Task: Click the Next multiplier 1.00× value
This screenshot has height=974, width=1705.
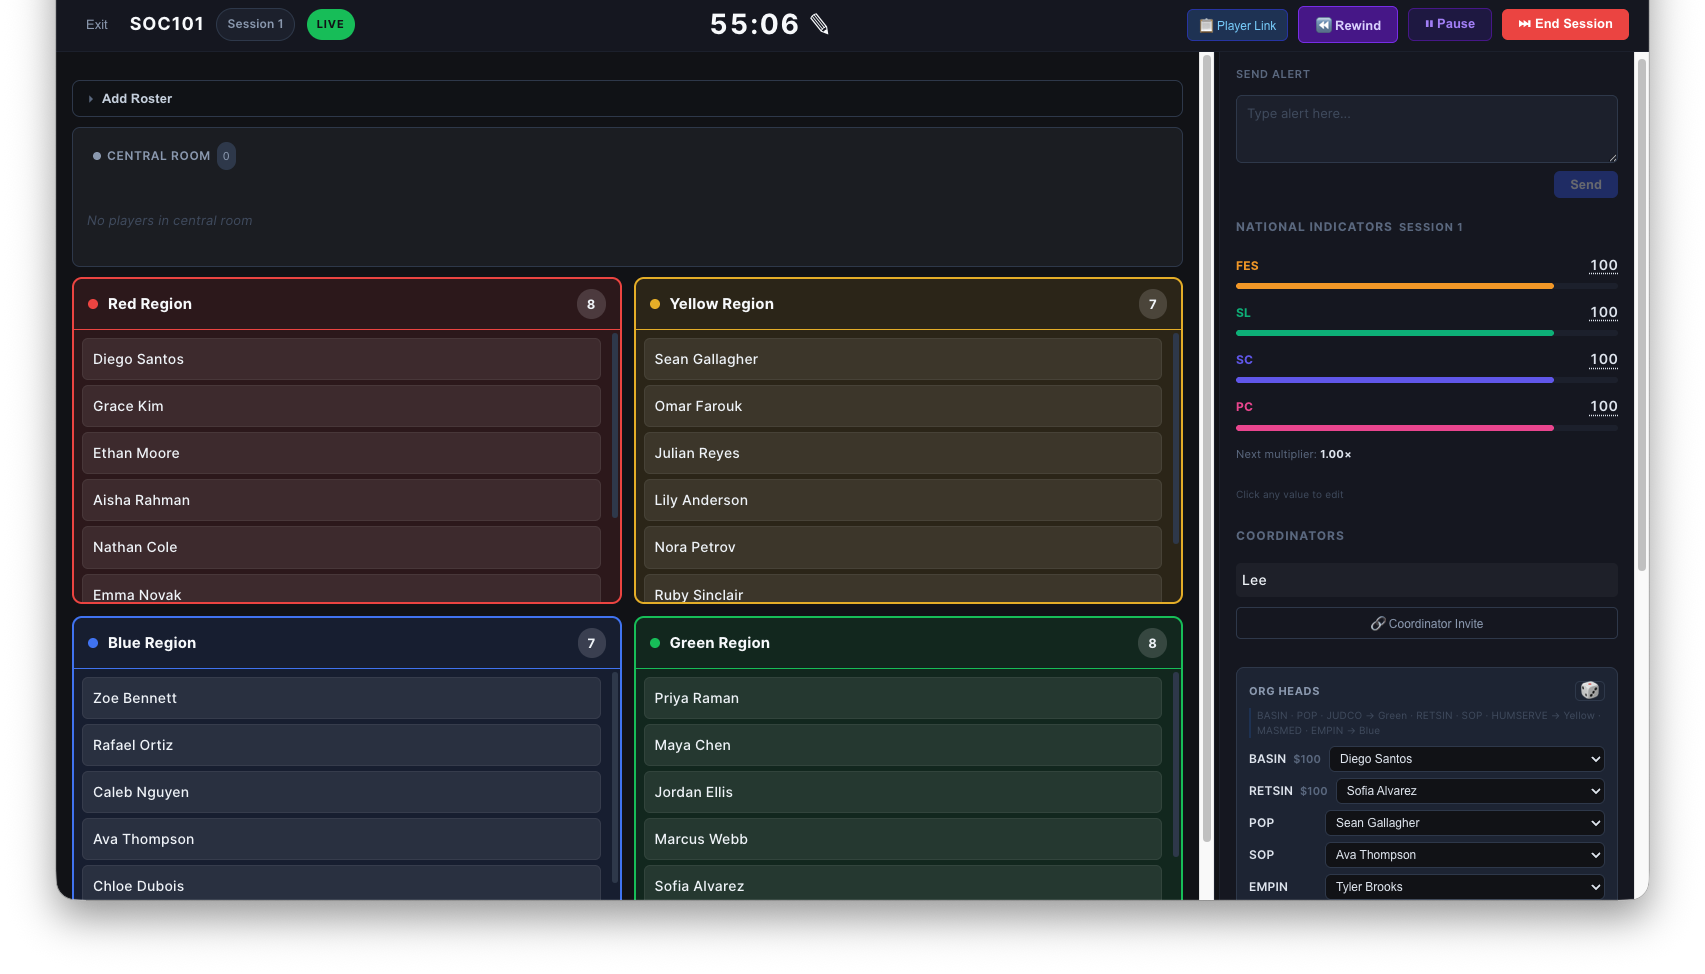Action: pyautogui.click(x=1335, y=454)
